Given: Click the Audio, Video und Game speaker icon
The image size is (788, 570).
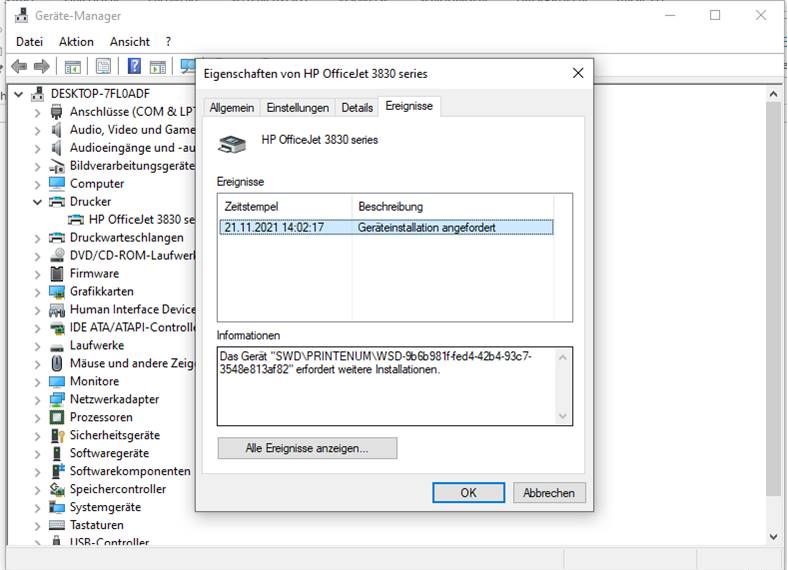Looking at the screenshot, I should pos(56,130).
